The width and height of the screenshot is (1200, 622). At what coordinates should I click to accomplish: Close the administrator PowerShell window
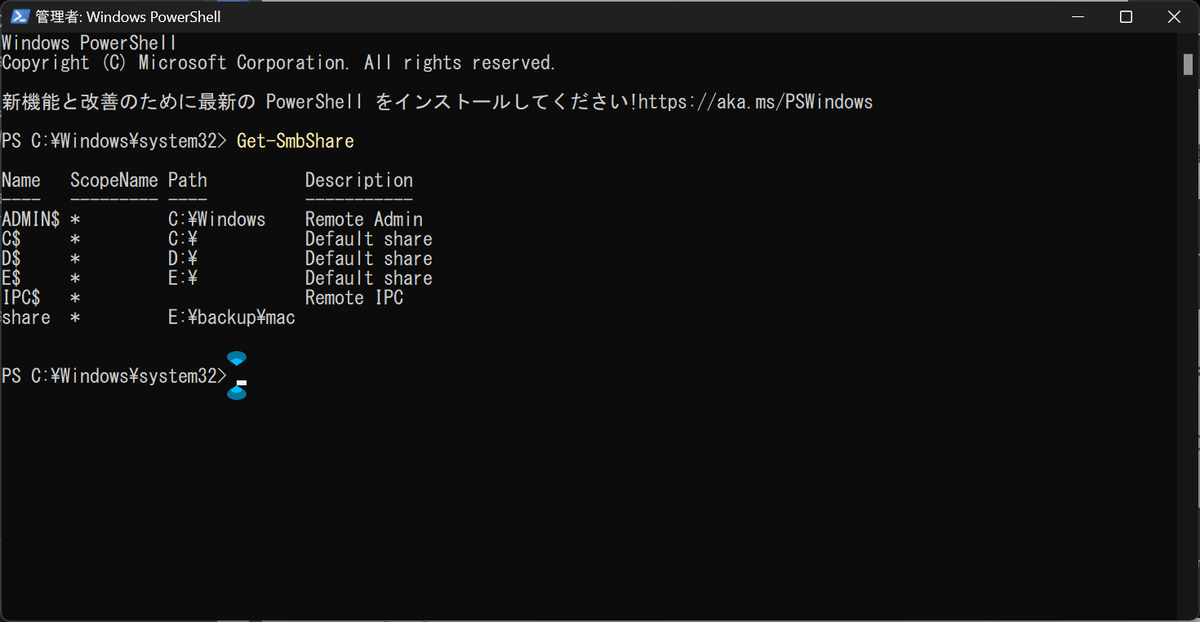click(1172, 17)
